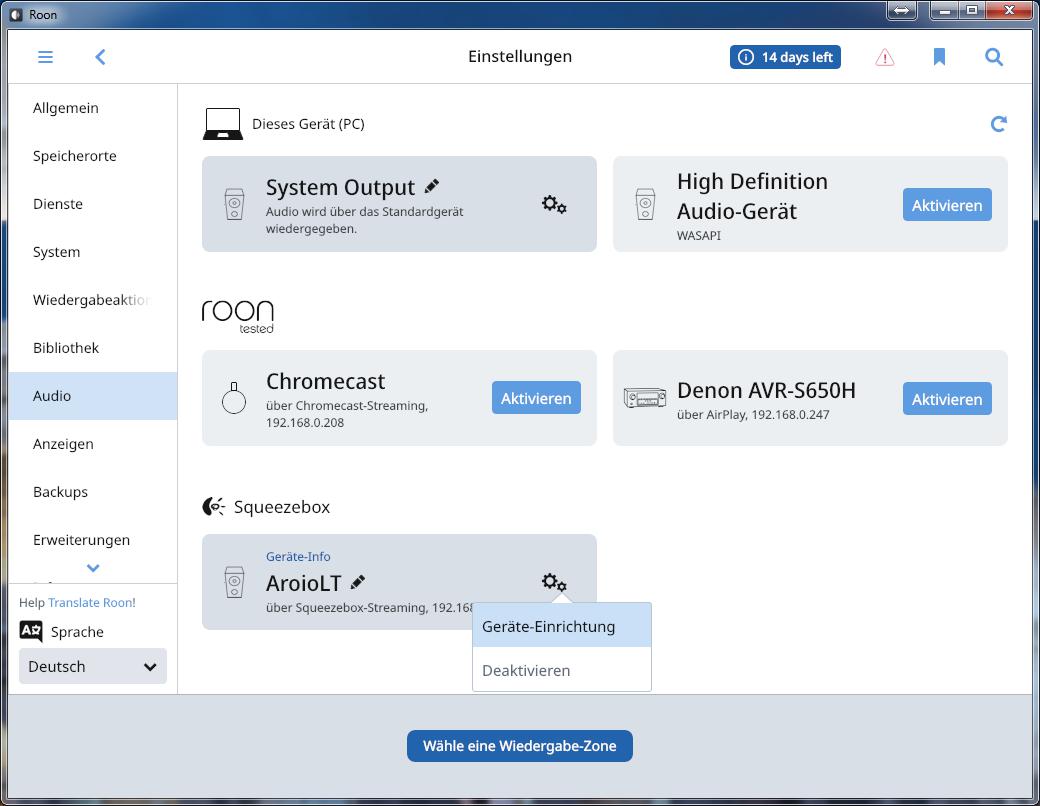The image size is (1040, 806).
Task: Open the Dienste settings section
Action: coord(93,204)
